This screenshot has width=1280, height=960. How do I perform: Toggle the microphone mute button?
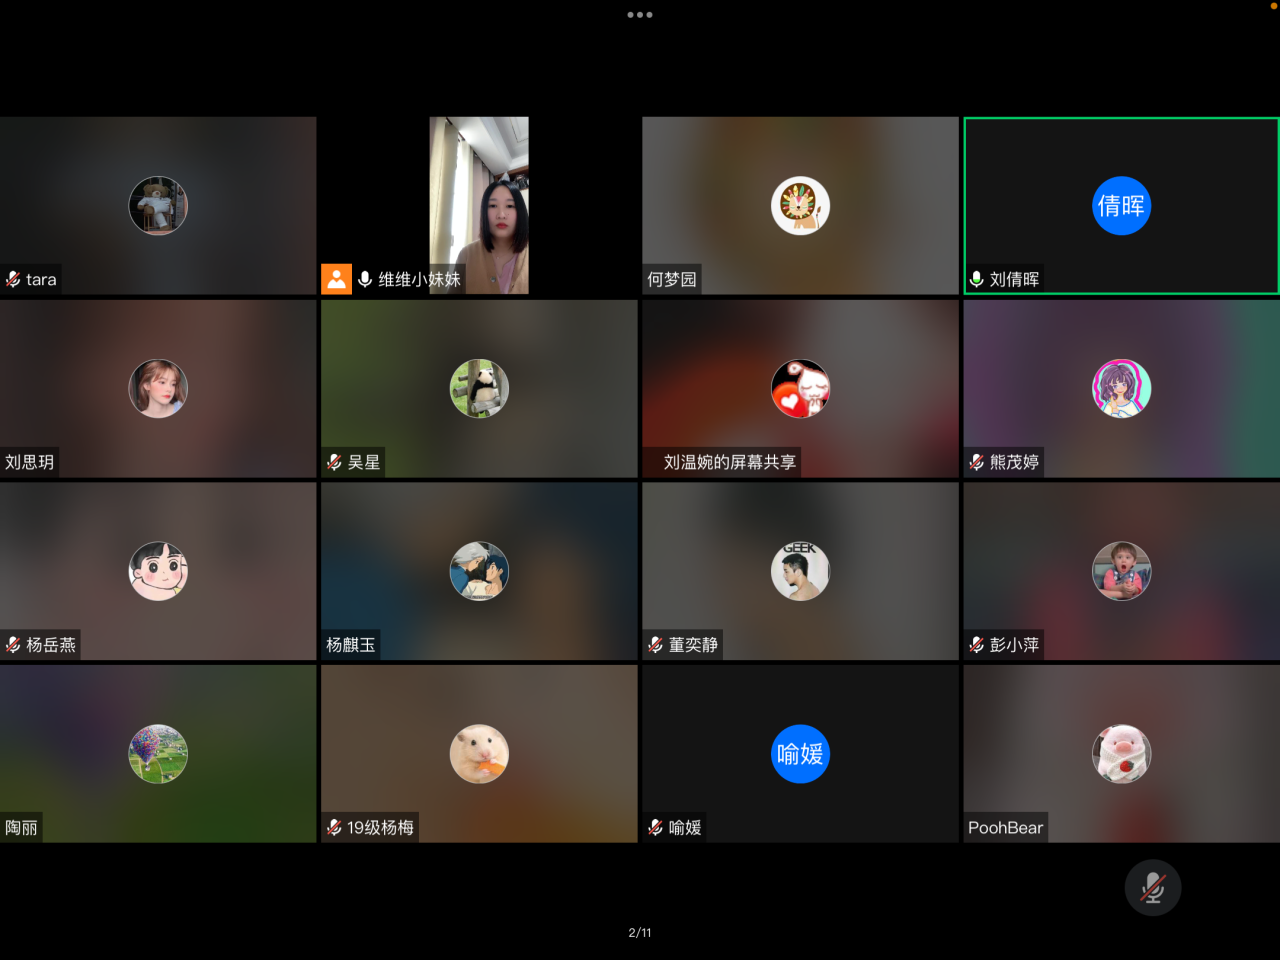tap(1152, 887)
